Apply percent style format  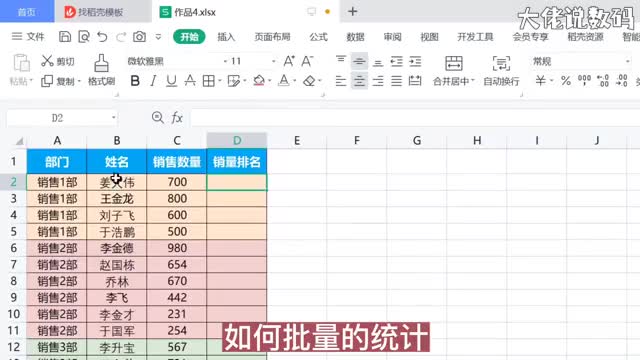click(x=566, y=81)
